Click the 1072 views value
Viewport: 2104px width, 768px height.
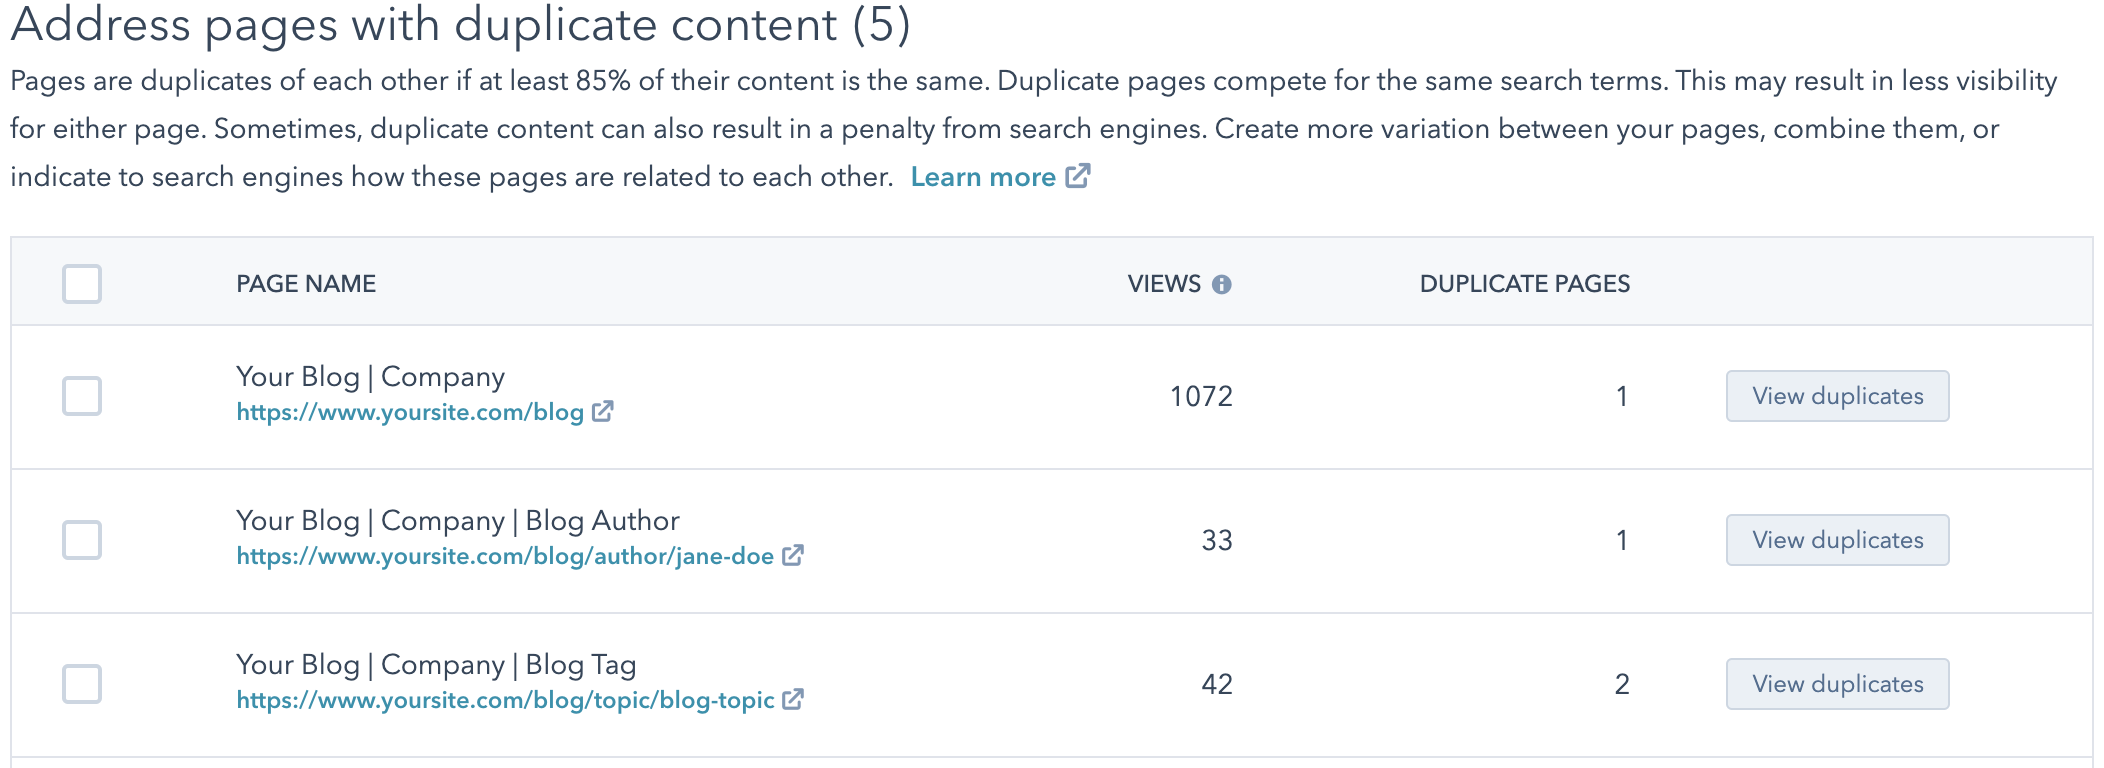[x=1201, y=397]
